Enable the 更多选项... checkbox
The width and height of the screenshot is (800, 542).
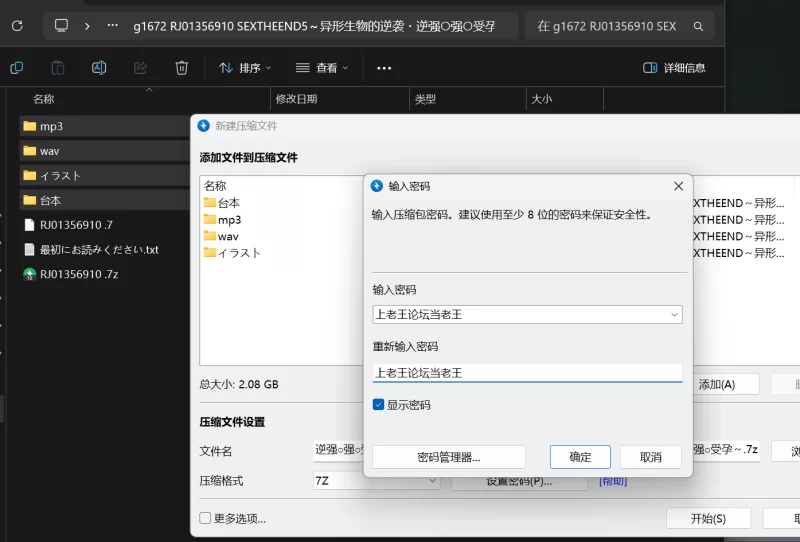point(205,519)
